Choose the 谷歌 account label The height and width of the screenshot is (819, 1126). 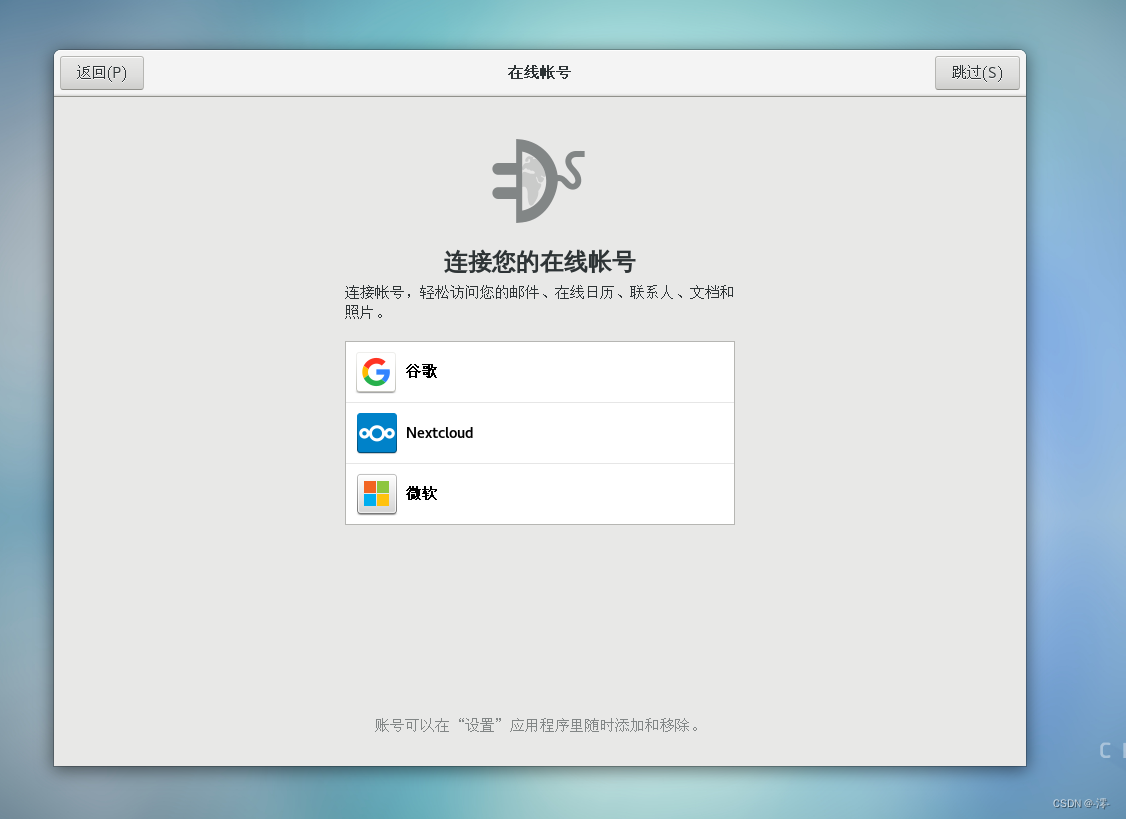tap(422, 371)
